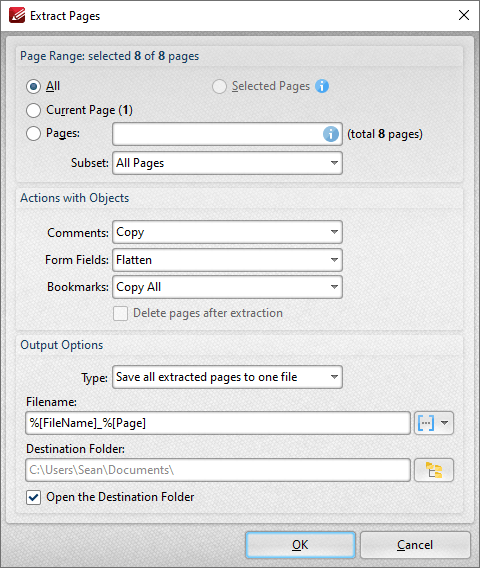Expand the filename macros arrow
The image size is (480, 568).
click(x=444, y=423)
